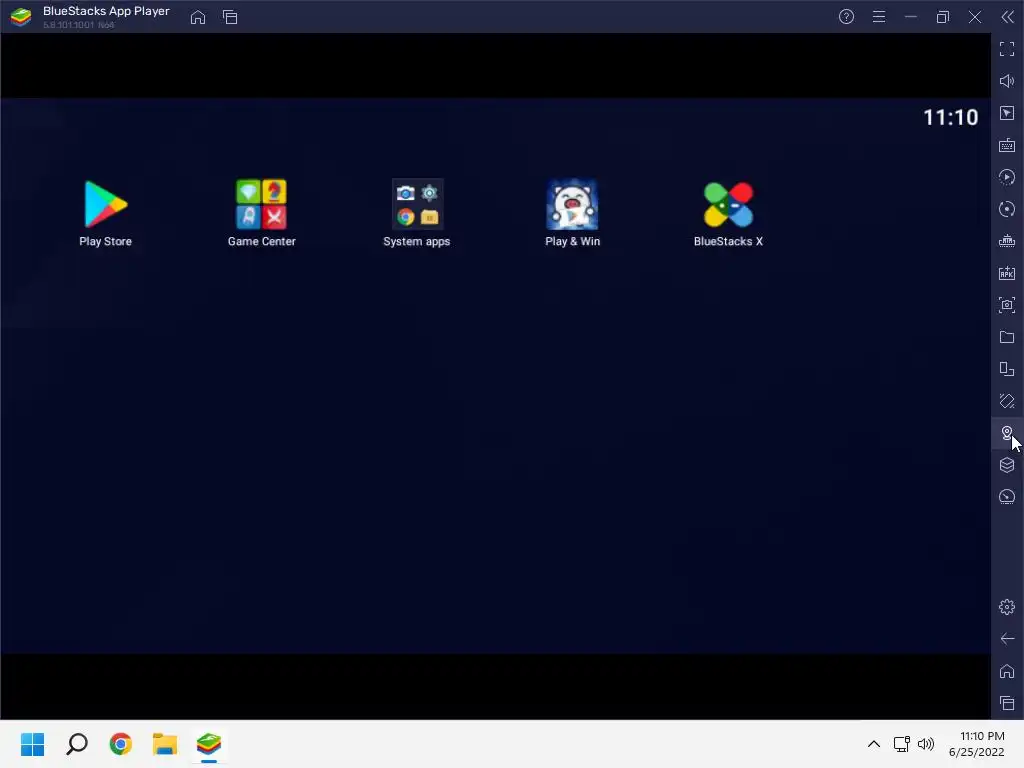Click the network icon in system tray
This screenshot has width=1024, height=768.
click(902, 744)
